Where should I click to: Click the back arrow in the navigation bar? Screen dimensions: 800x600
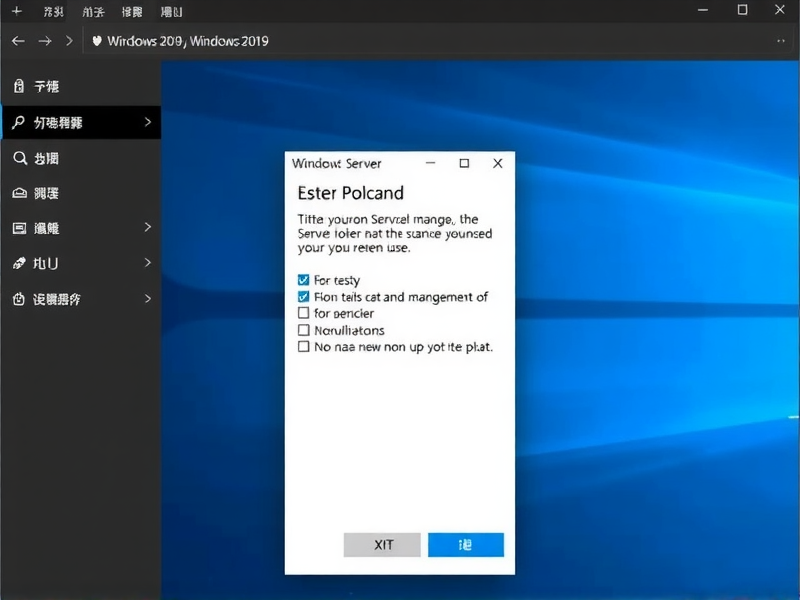click(x=17, y=41)
